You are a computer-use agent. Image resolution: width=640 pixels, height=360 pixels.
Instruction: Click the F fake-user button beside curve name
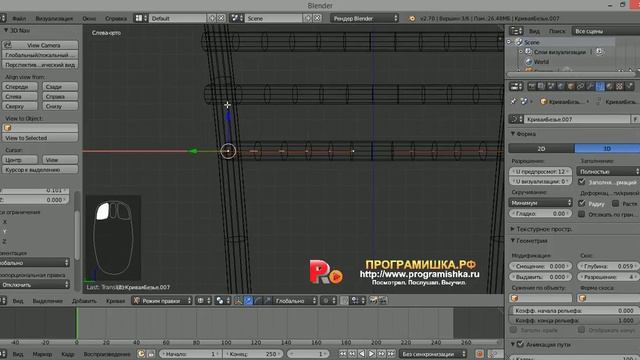tap(635, 119)
